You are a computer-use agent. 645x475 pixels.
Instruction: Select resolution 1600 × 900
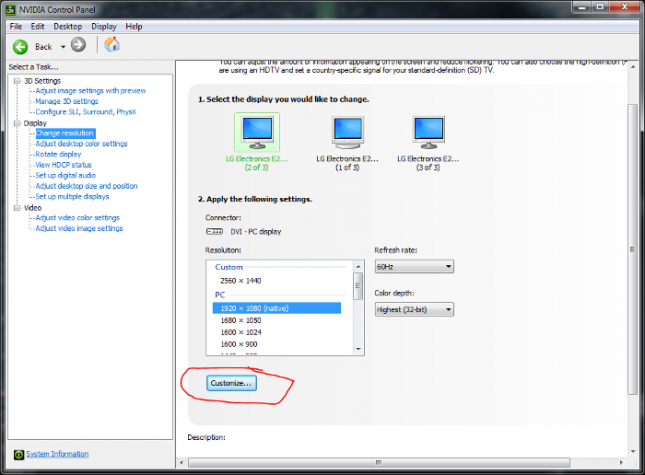239,344
